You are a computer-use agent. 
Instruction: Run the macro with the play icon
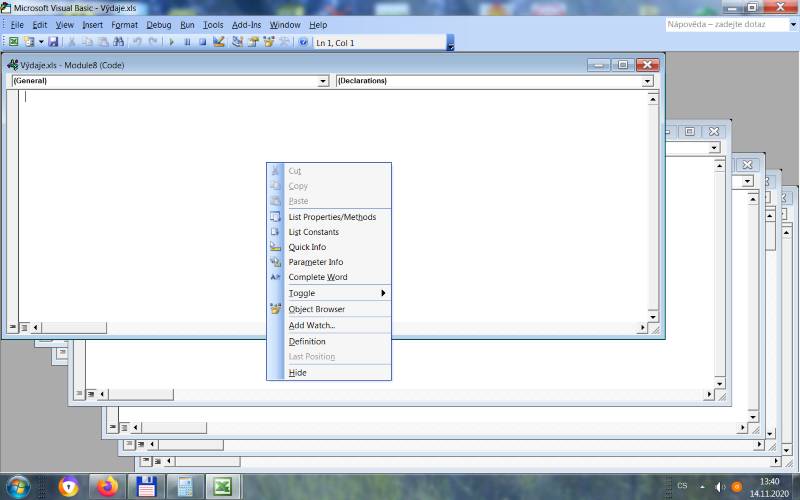pyautogui.click(x=171, y=42)
